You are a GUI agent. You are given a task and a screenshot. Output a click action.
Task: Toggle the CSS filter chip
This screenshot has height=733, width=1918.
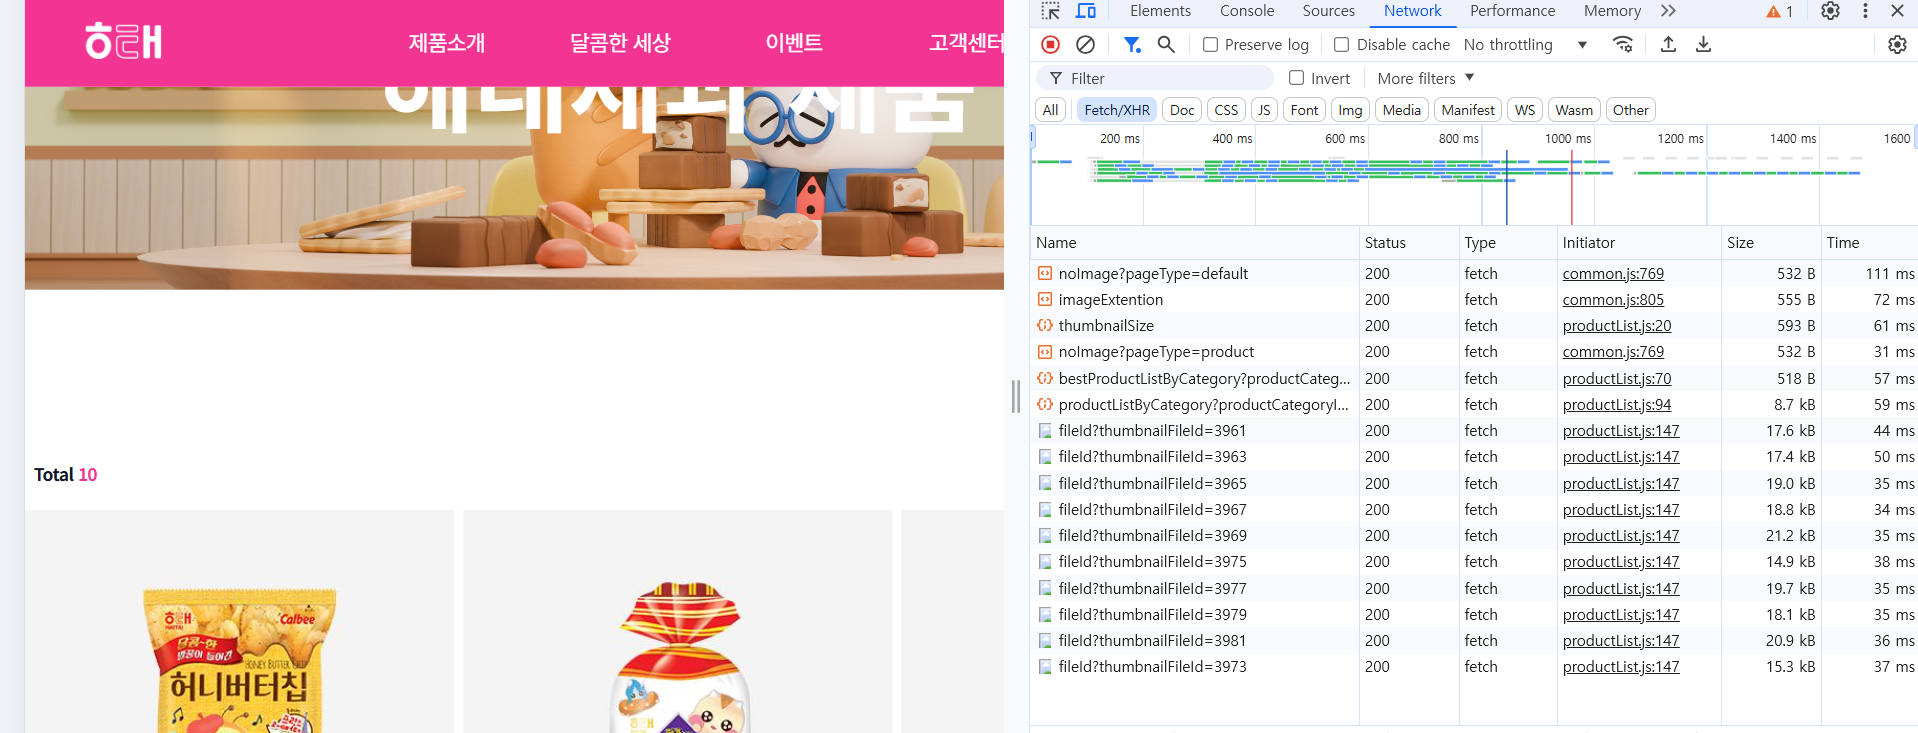pos(1226,110)
